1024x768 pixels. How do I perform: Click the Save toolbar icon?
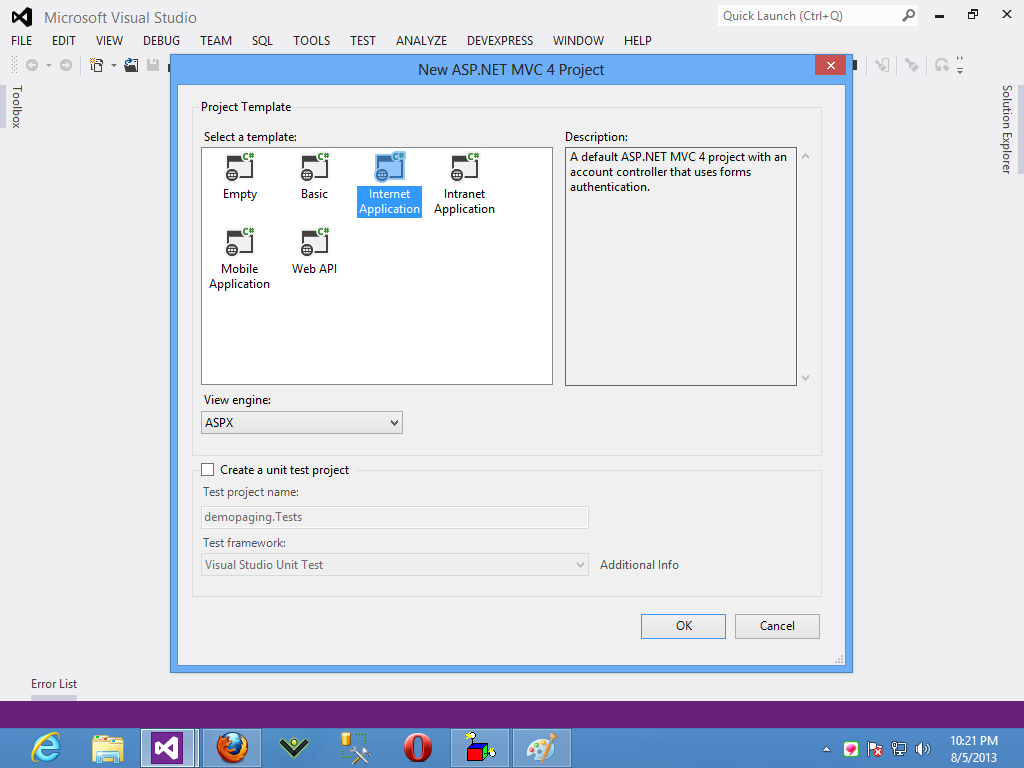[x=153, y=65]
